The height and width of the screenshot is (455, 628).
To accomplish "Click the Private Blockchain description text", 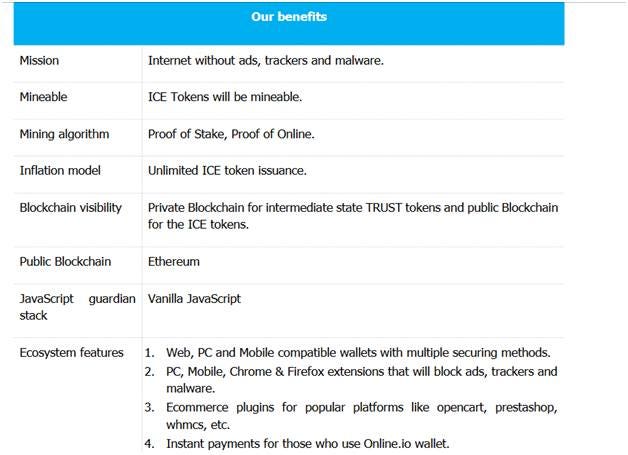I will tap(353, 216).
